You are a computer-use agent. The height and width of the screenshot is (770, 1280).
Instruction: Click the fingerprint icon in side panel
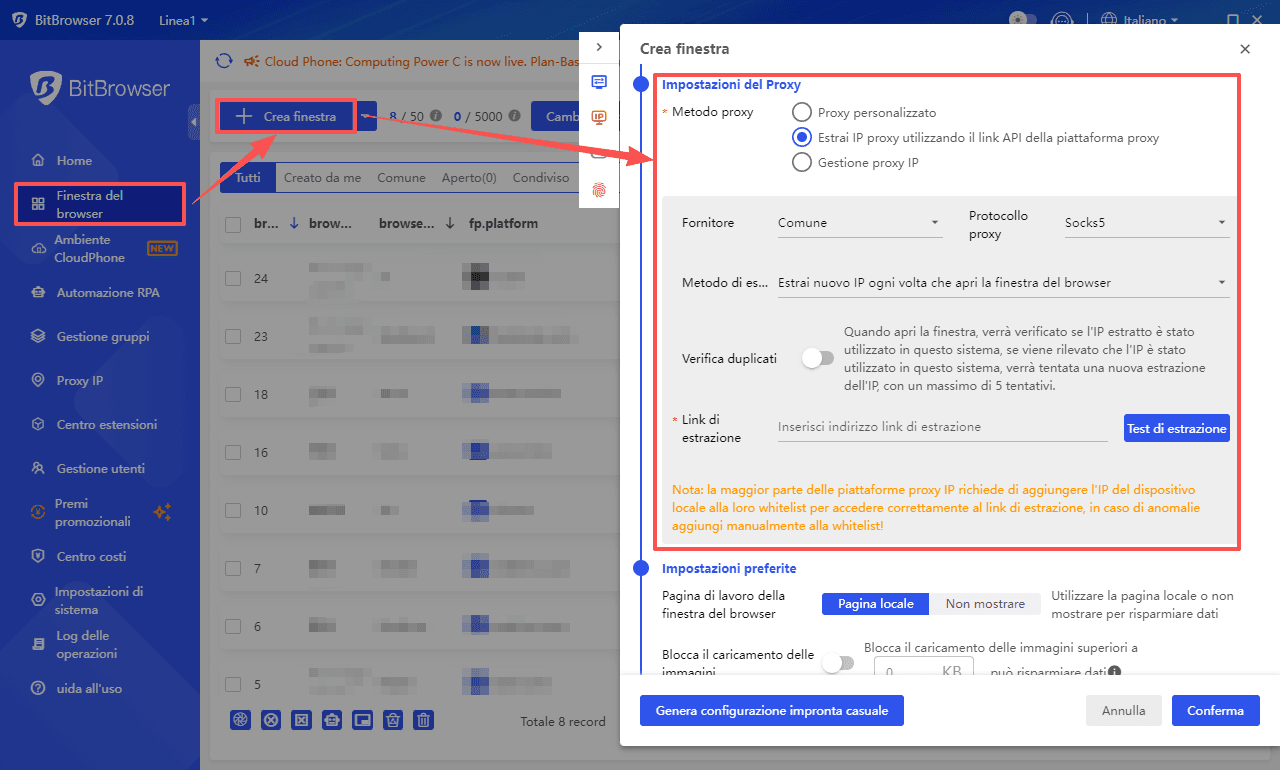598,187
